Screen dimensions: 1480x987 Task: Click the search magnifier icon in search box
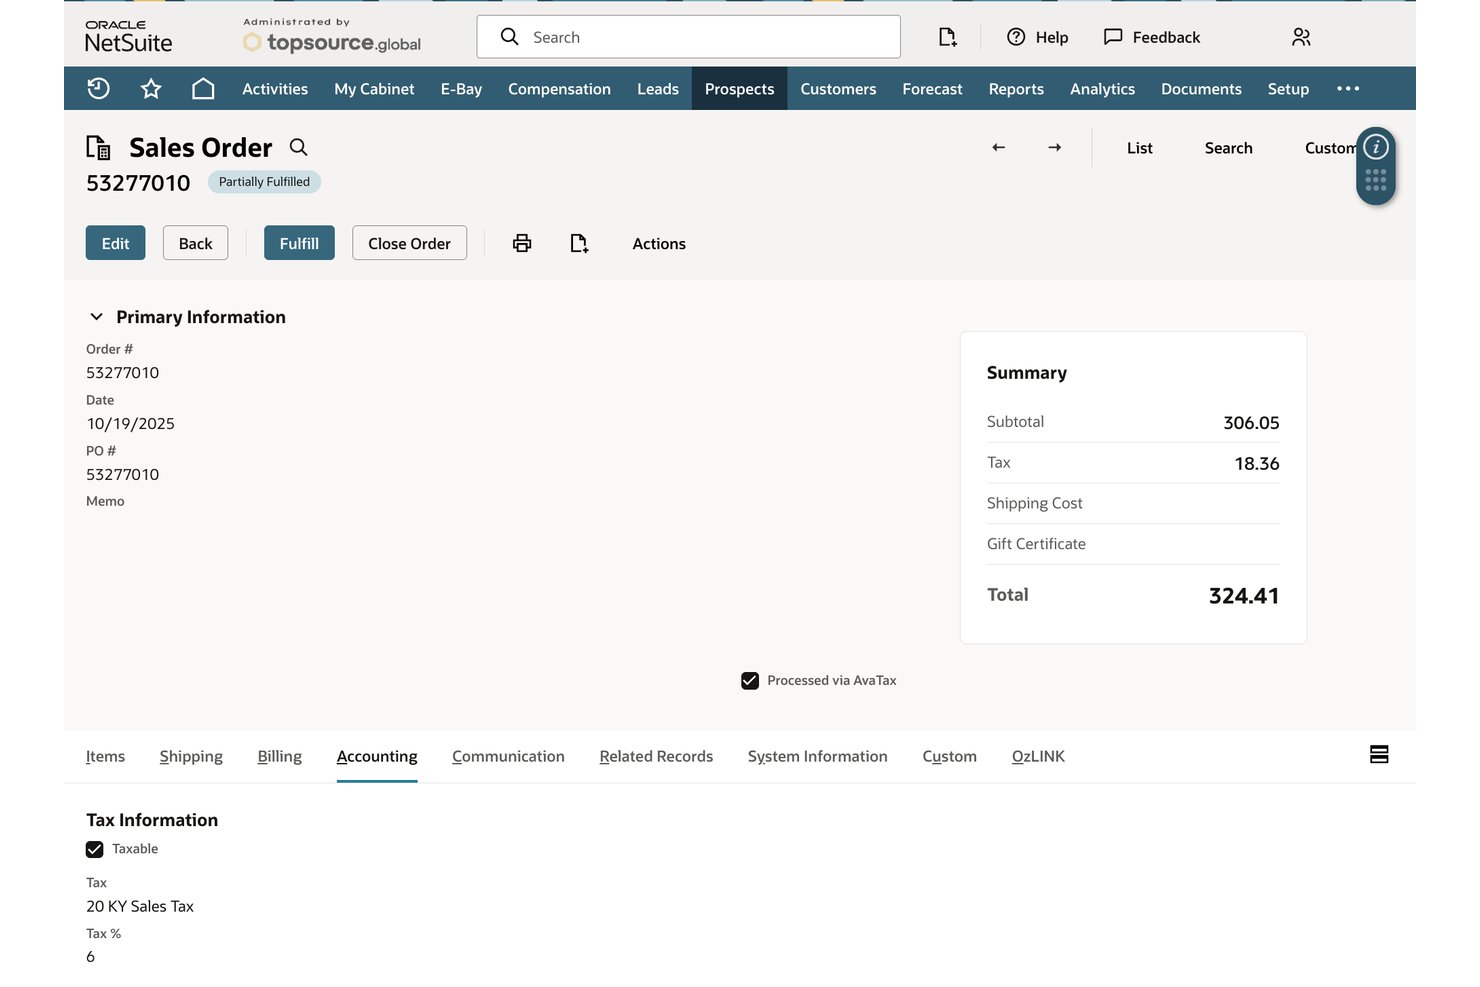click(x=509, y=37)
